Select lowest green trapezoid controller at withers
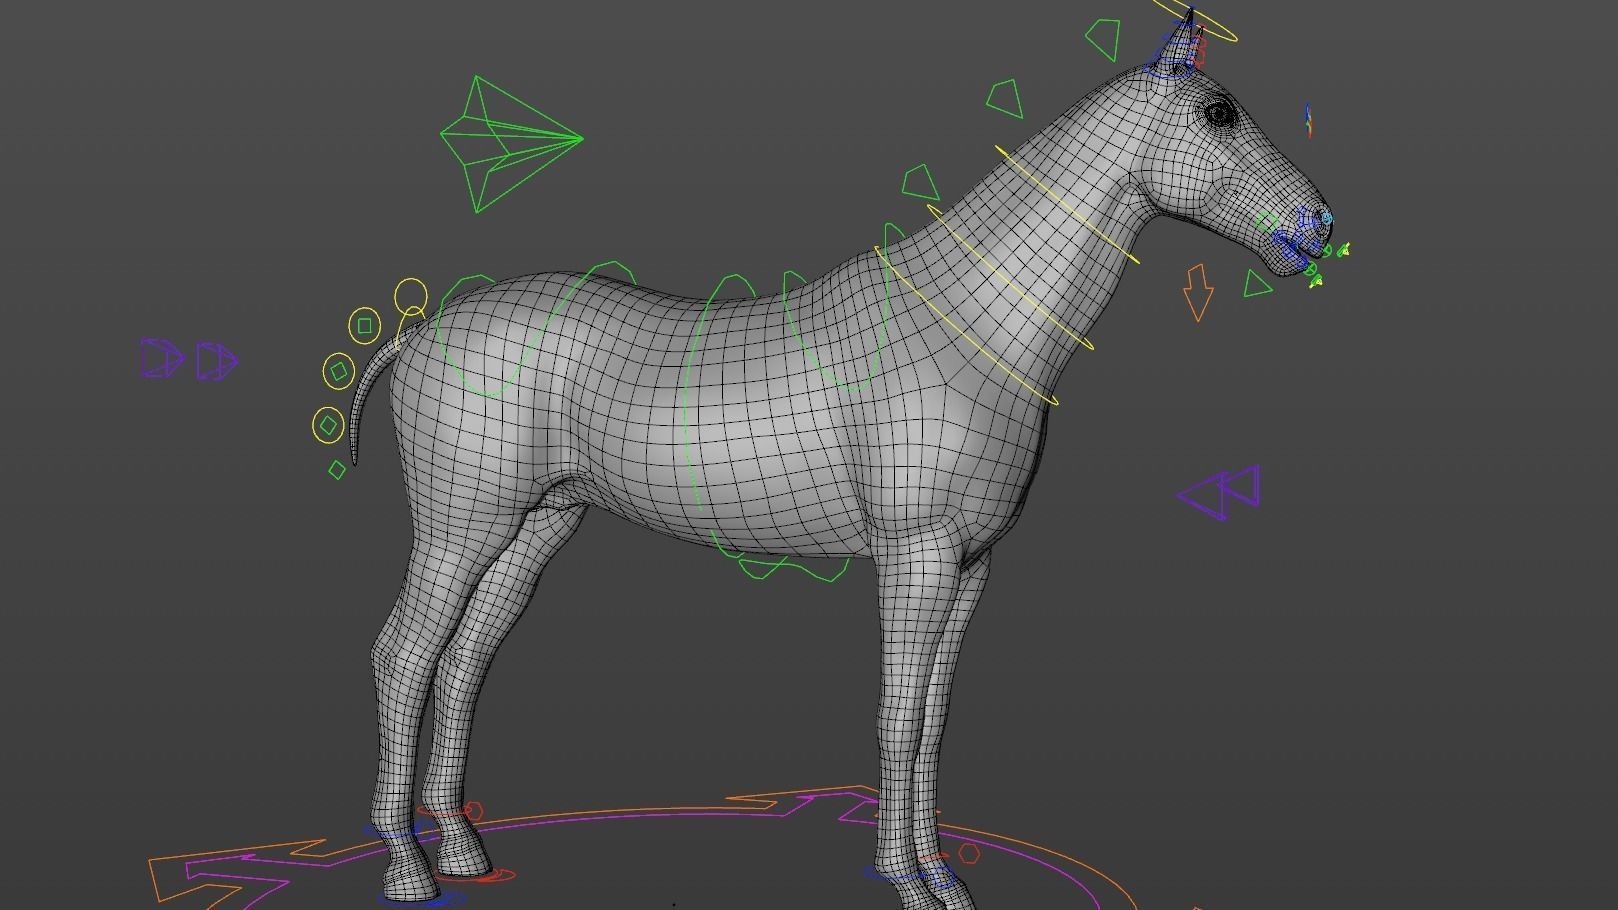Screen dimensions: 1618x910 920,183
